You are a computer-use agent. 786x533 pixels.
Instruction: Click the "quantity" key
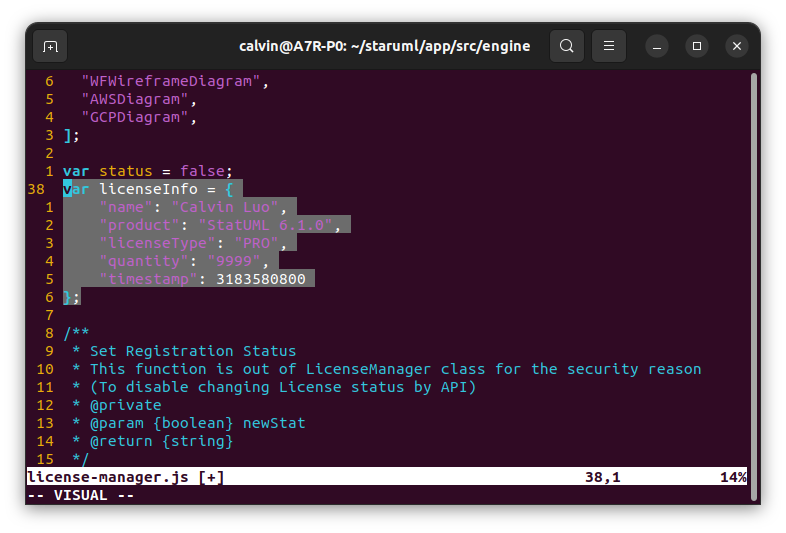(144, 262)
